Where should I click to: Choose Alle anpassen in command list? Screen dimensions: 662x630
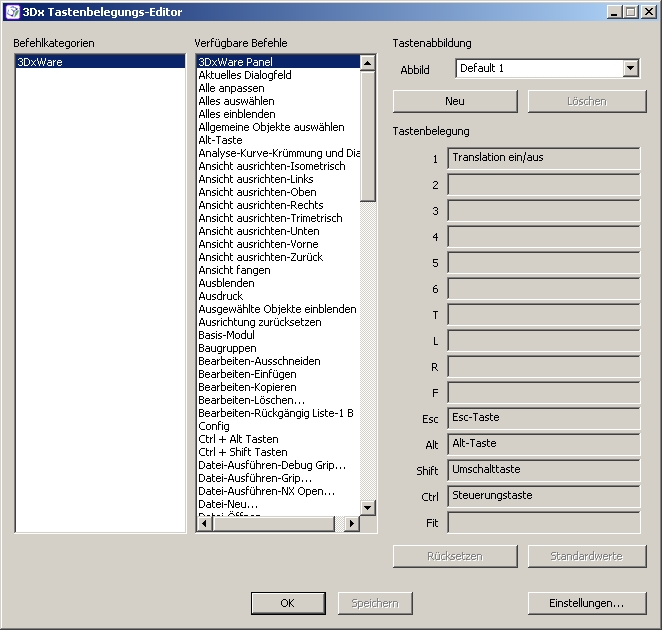(278, 88)
